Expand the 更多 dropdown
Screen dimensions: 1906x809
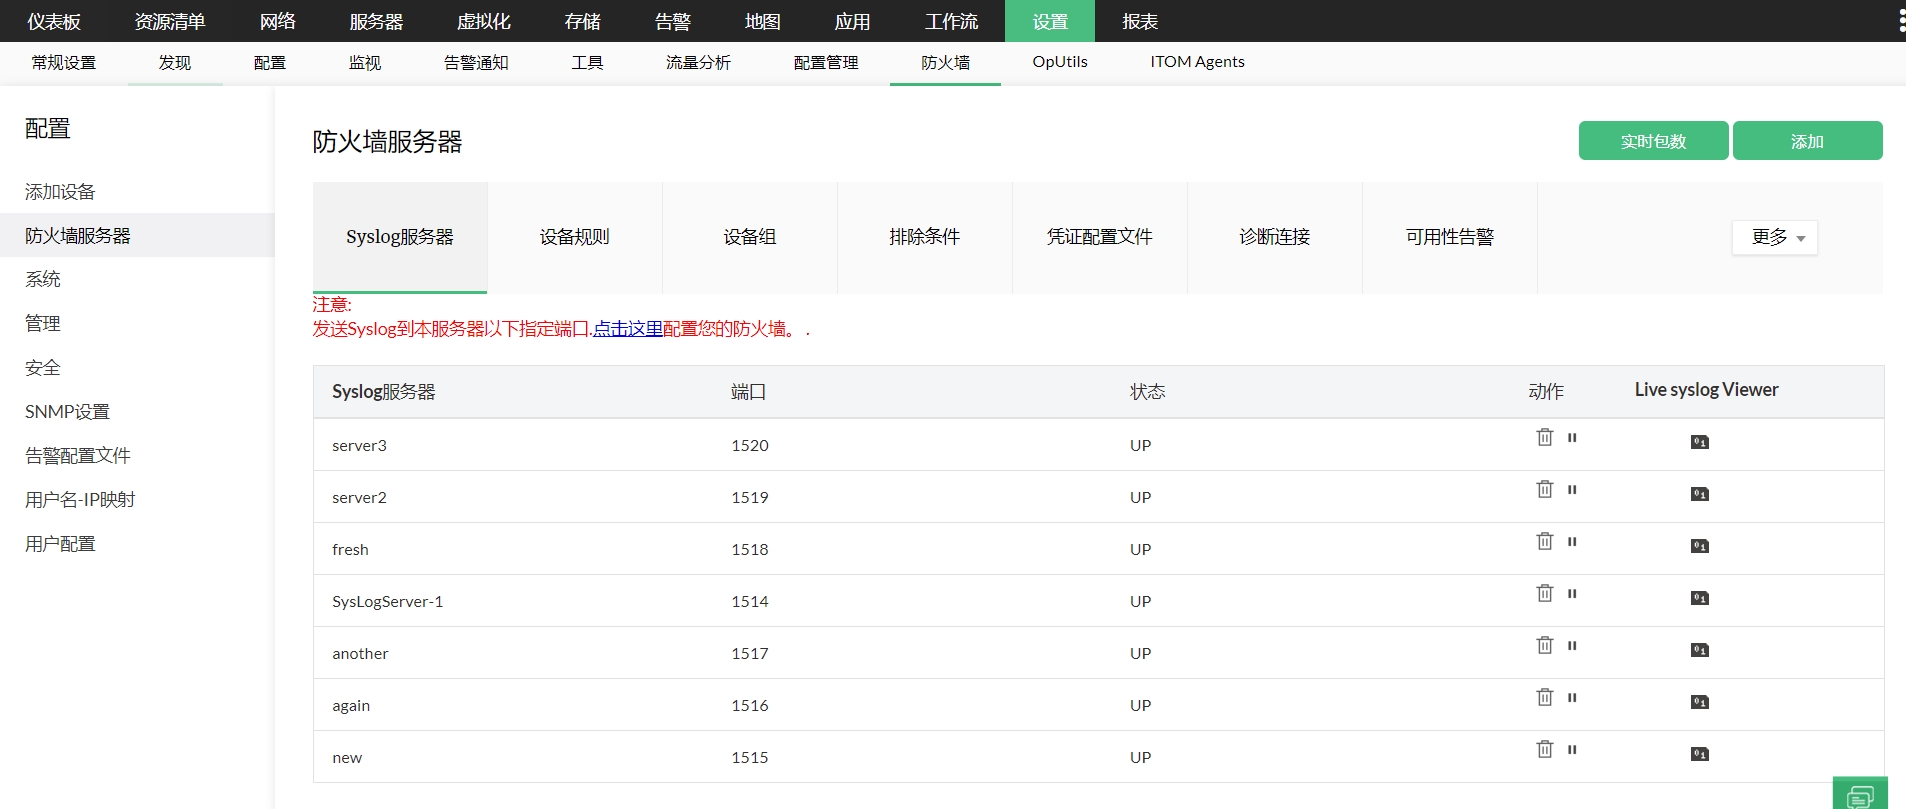coord(1775,237)
